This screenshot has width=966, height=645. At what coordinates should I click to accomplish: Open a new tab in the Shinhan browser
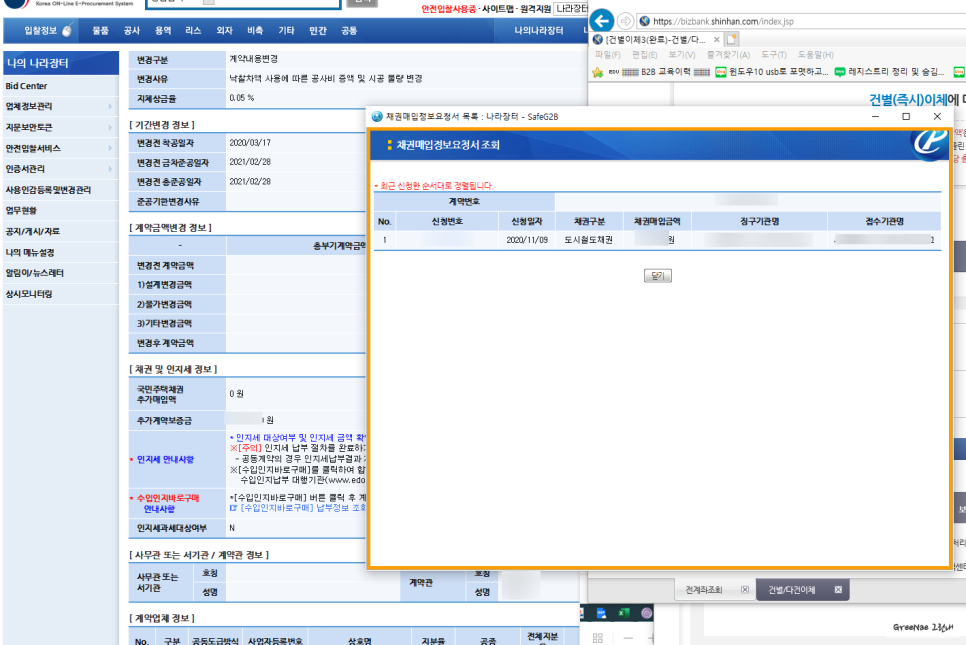click(x=731, y=39)
